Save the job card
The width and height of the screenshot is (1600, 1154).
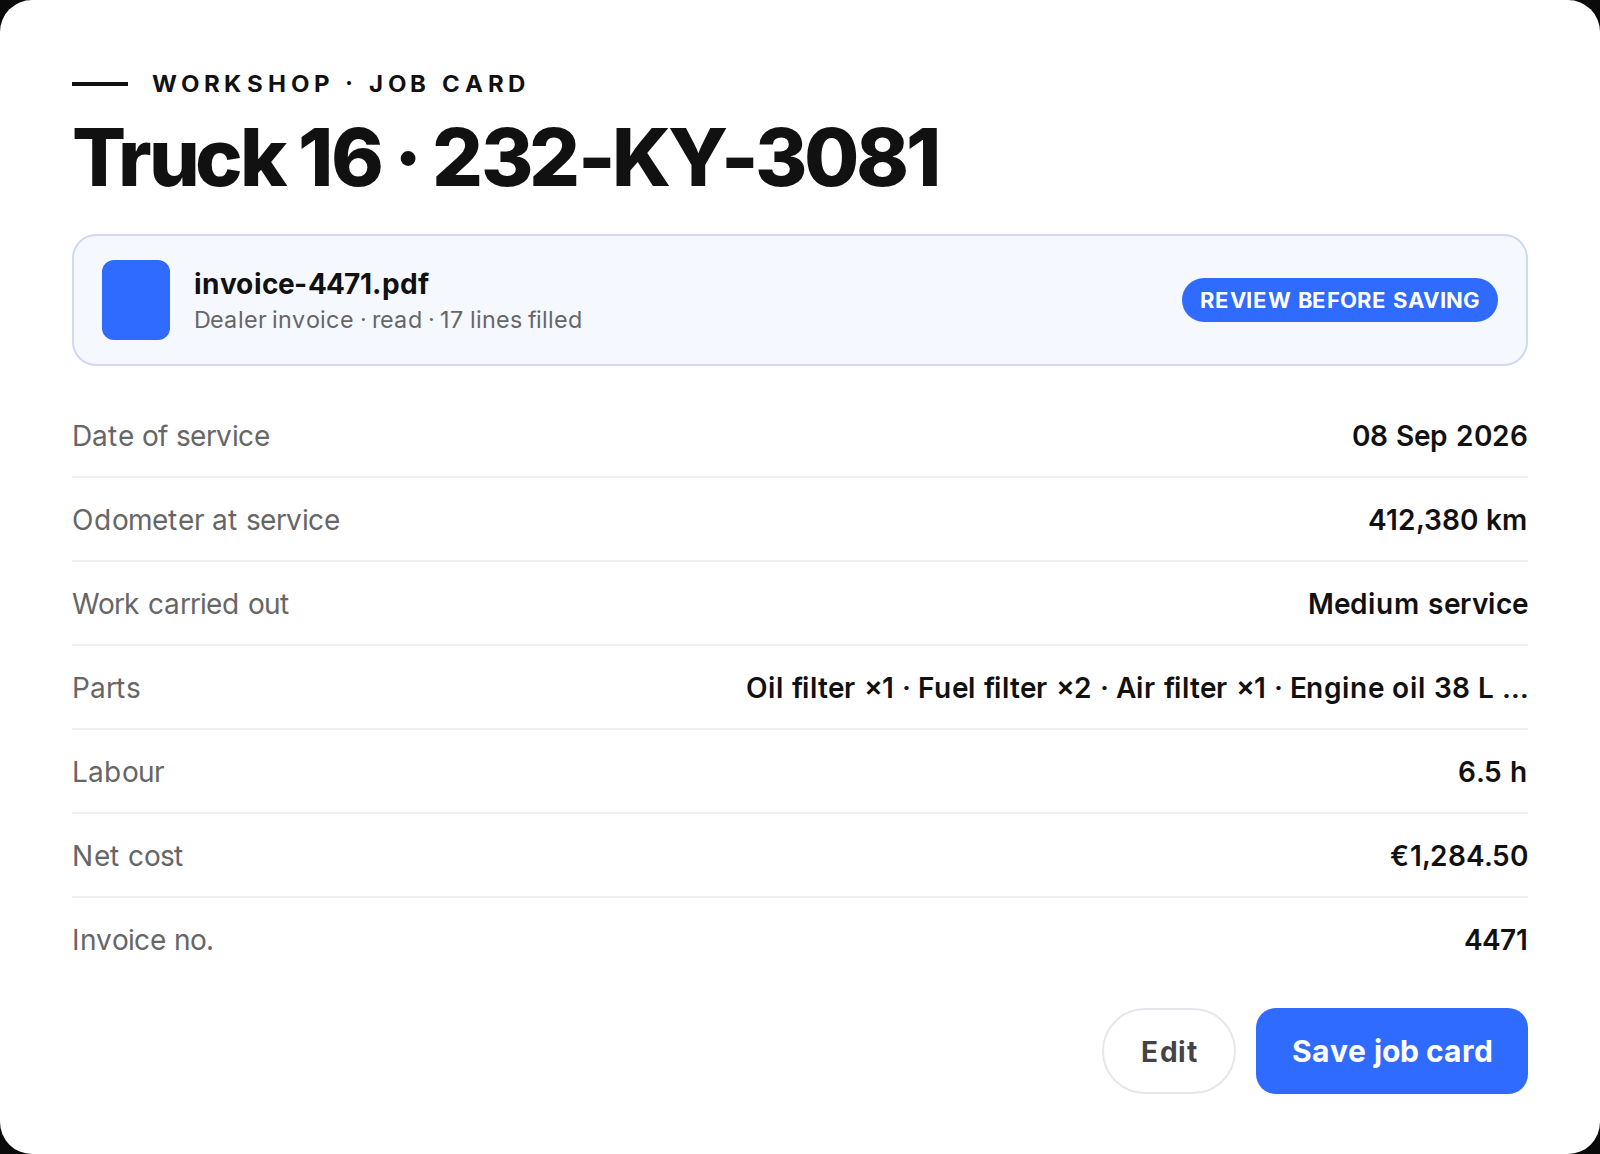pyautogui.click(x=1391, y=1051)
